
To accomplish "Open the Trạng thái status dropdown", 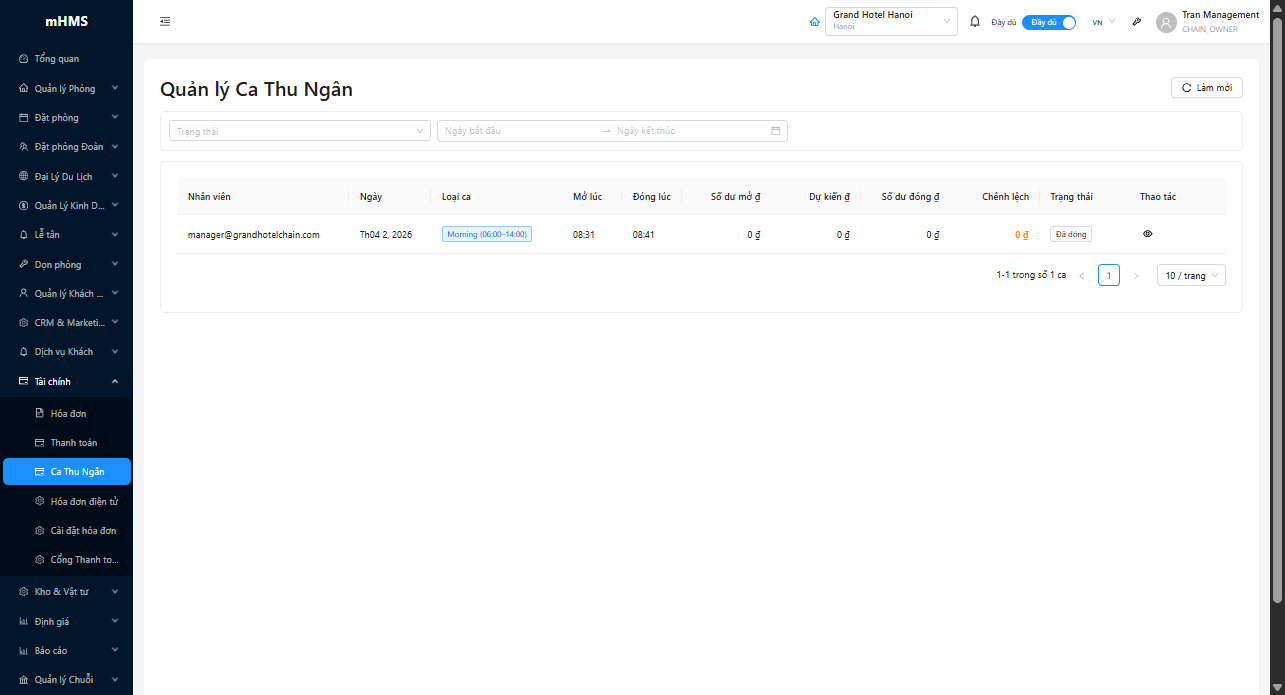I will [300, 131].
